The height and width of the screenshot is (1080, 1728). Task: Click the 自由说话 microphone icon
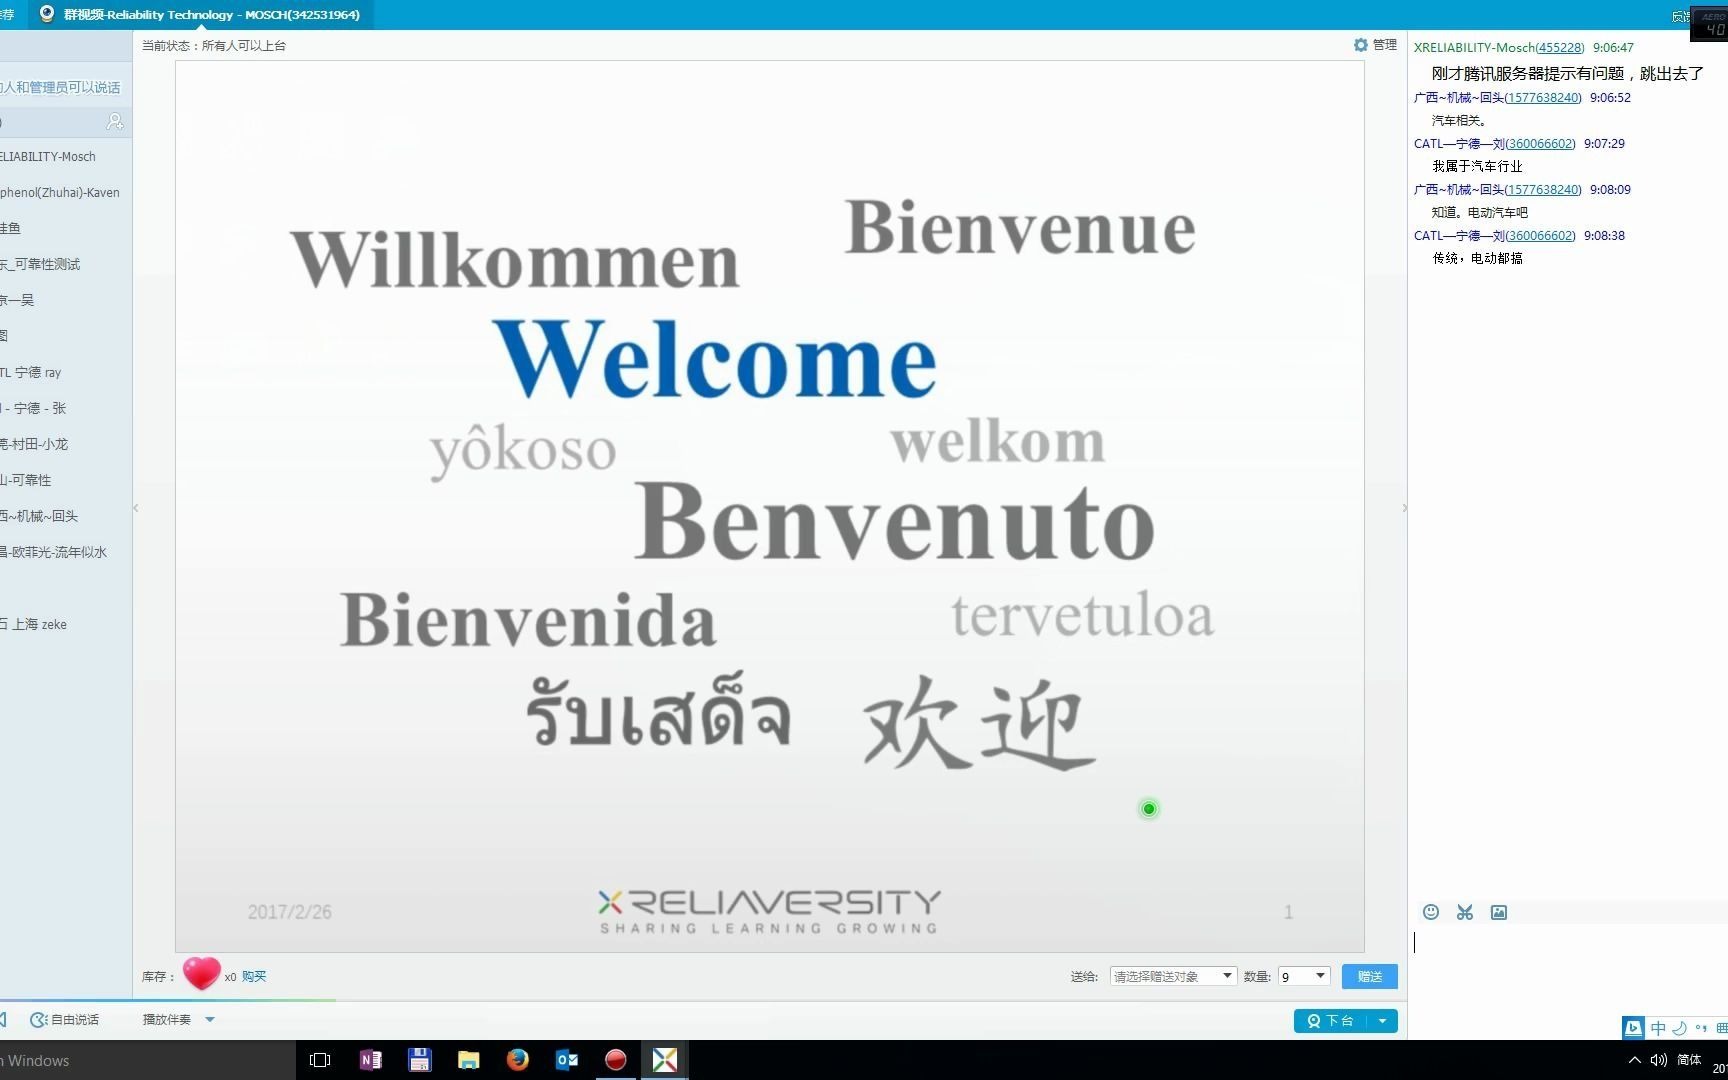point(38,1020)
